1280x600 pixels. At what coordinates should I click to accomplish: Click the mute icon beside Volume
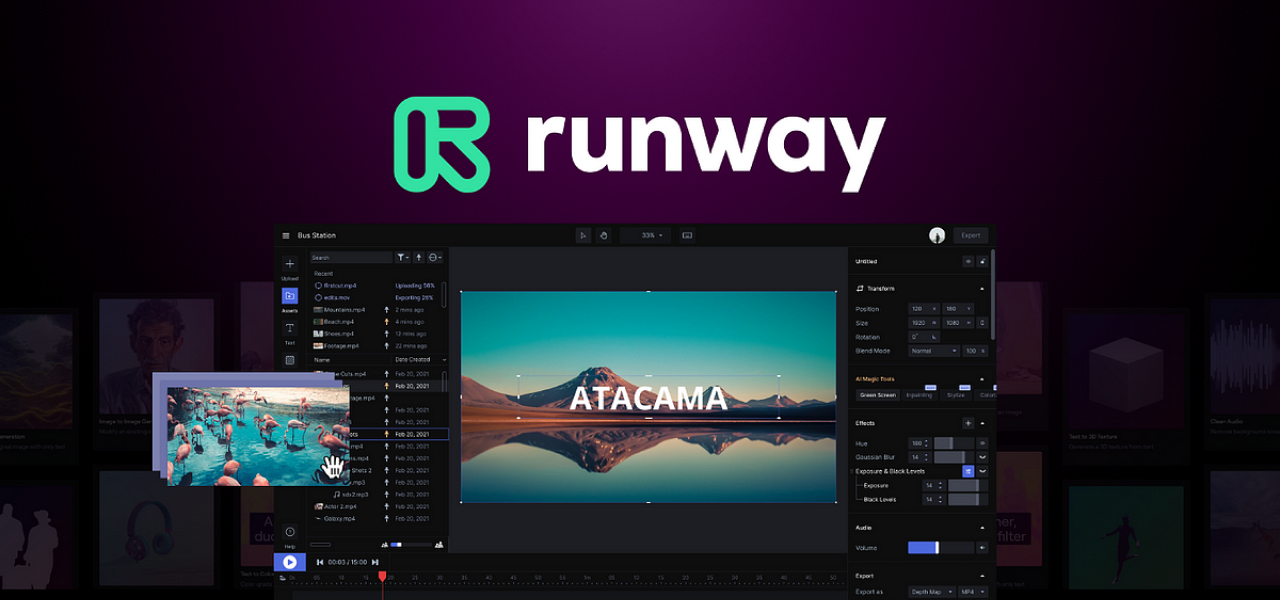982,548
